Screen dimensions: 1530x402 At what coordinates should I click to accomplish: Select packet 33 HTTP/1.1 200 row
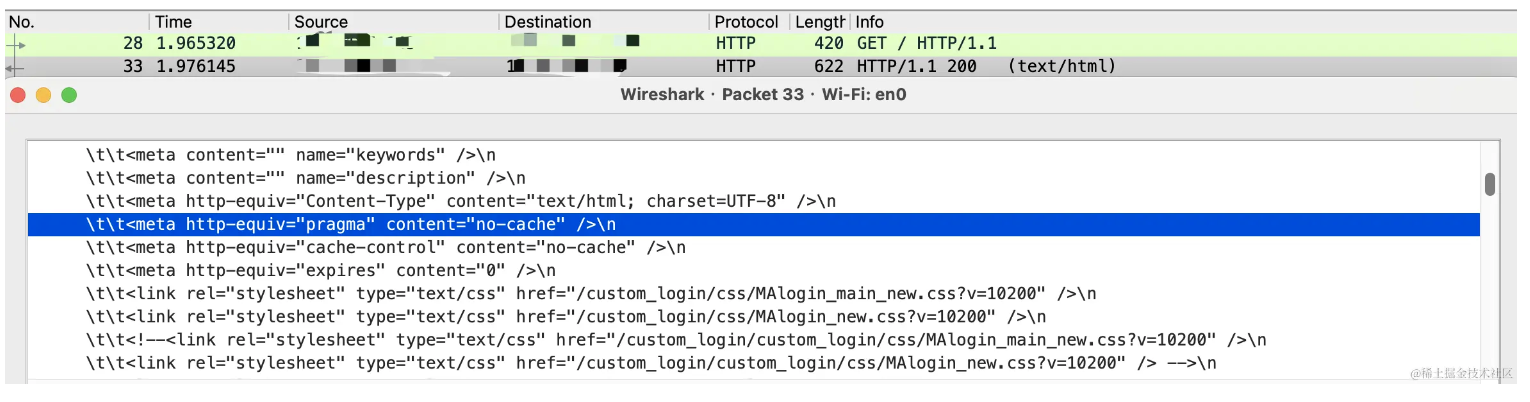point(762,66)
